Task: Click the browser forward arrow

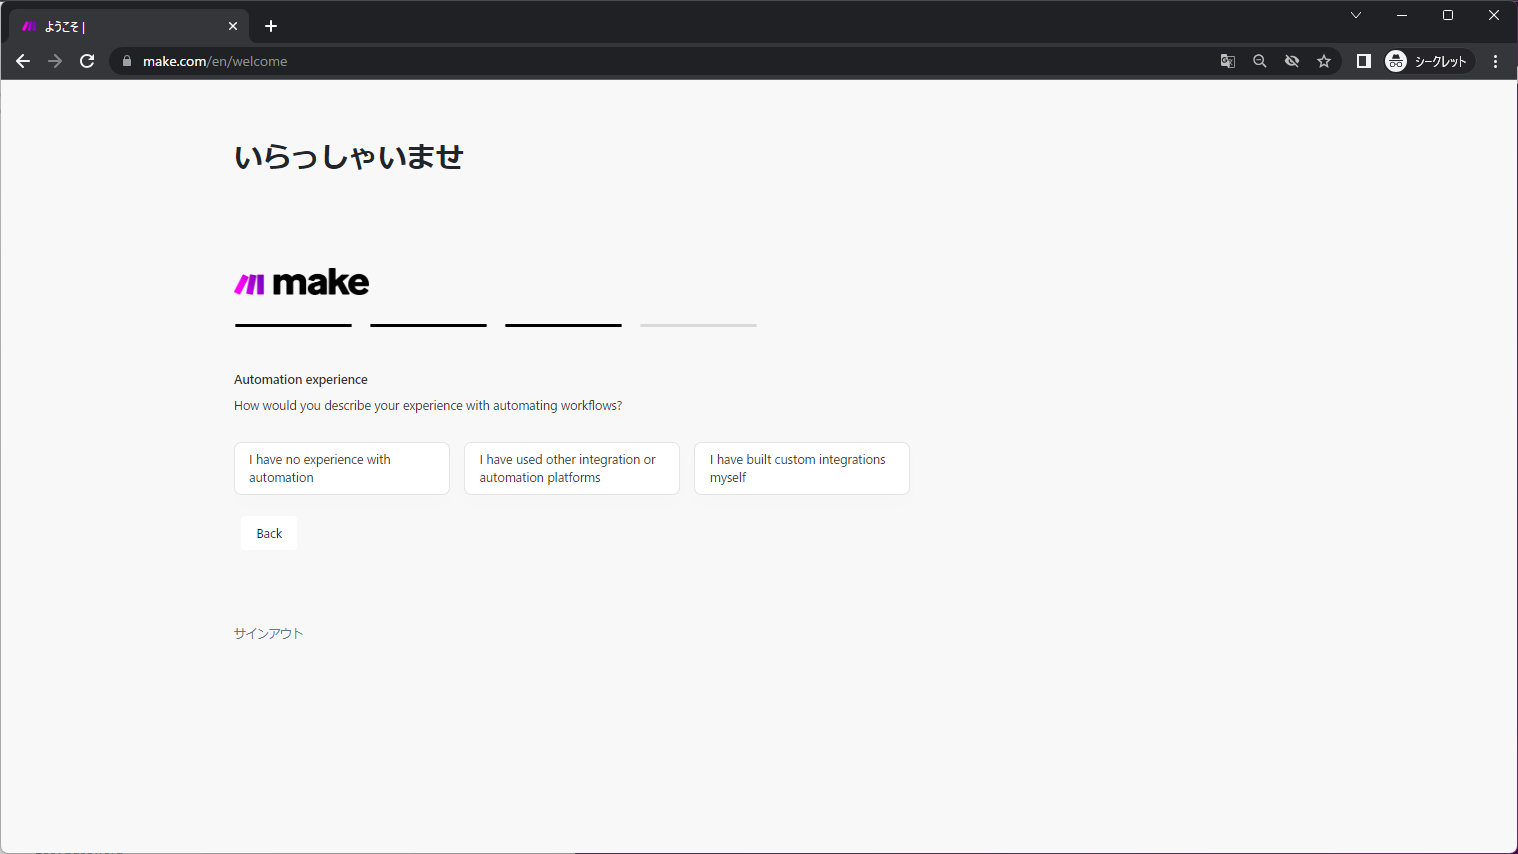Action: pos(55,61)
